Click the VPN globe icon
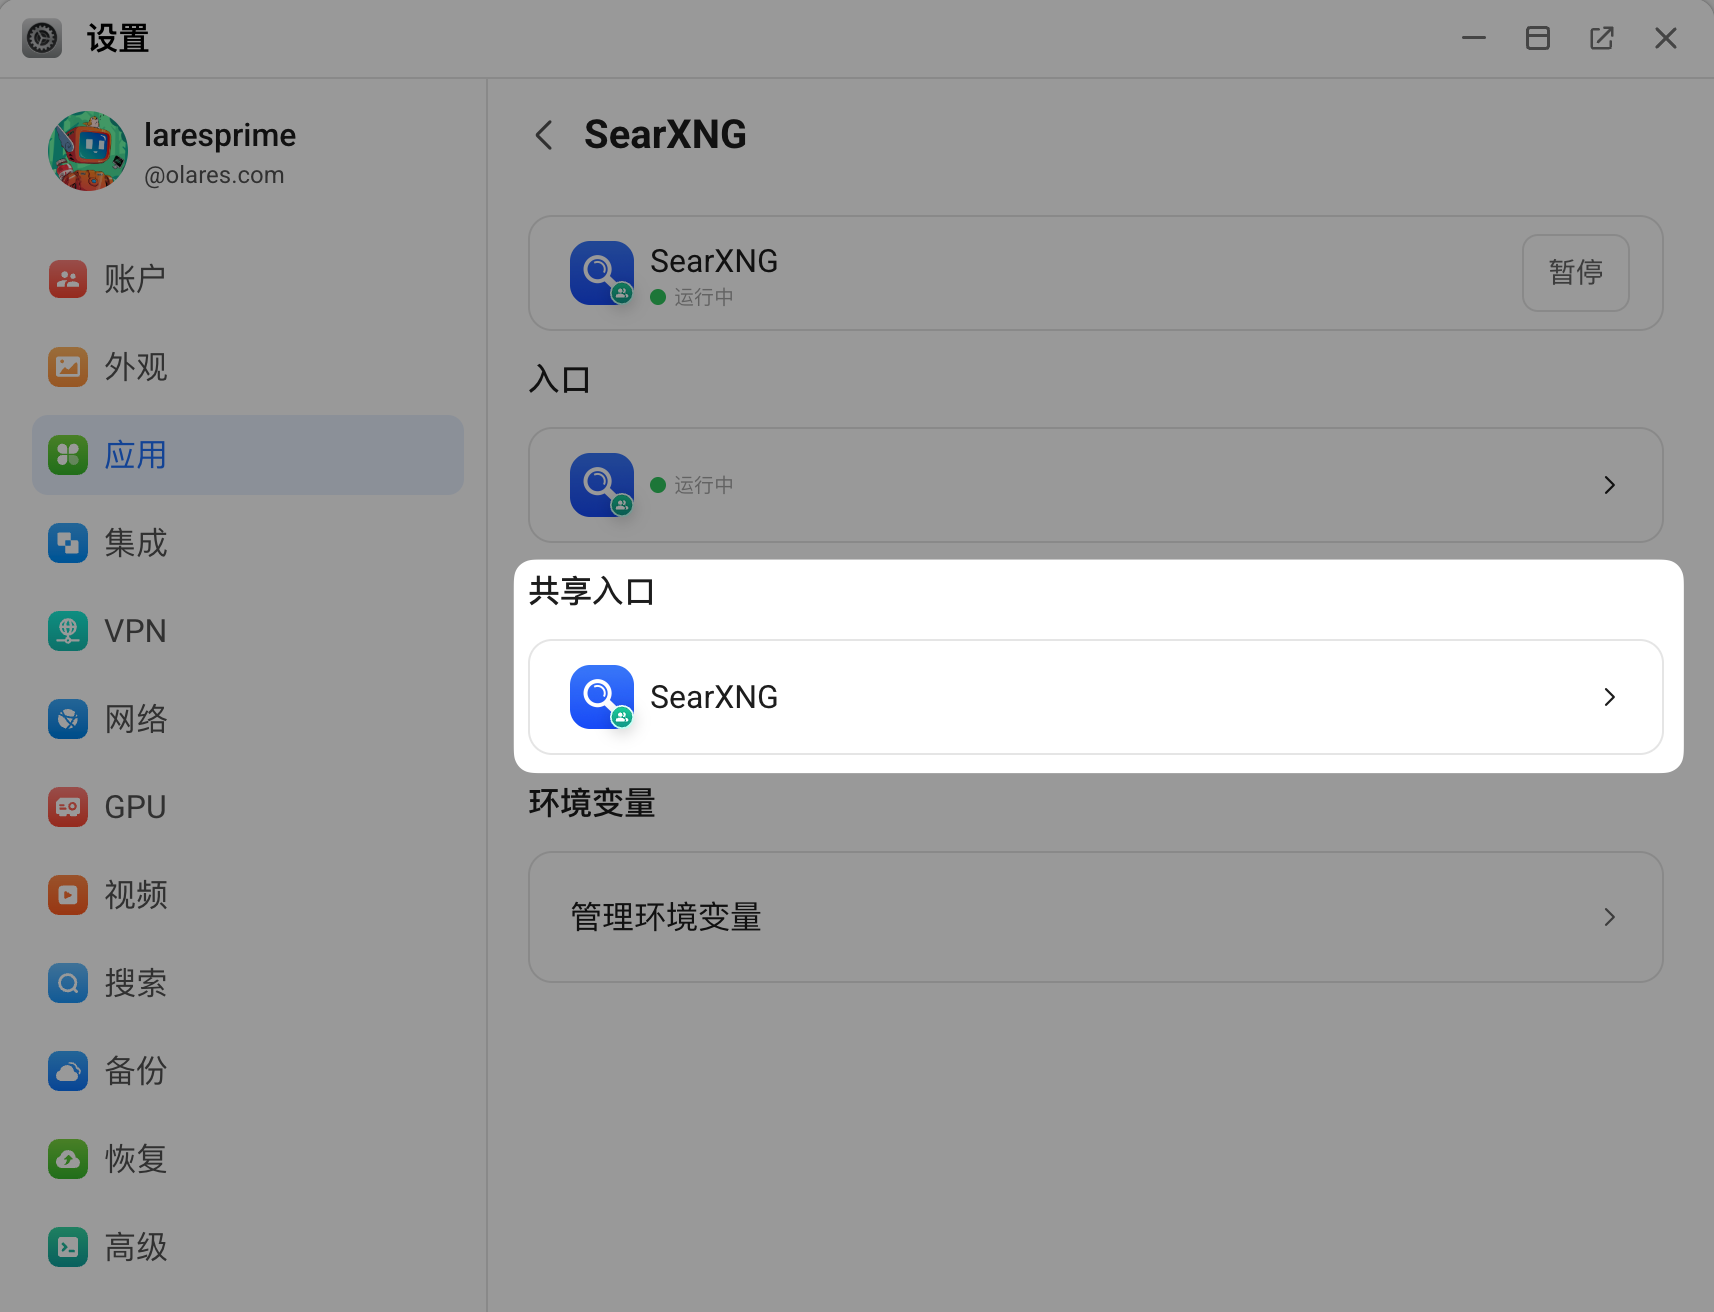 (68, 631)
